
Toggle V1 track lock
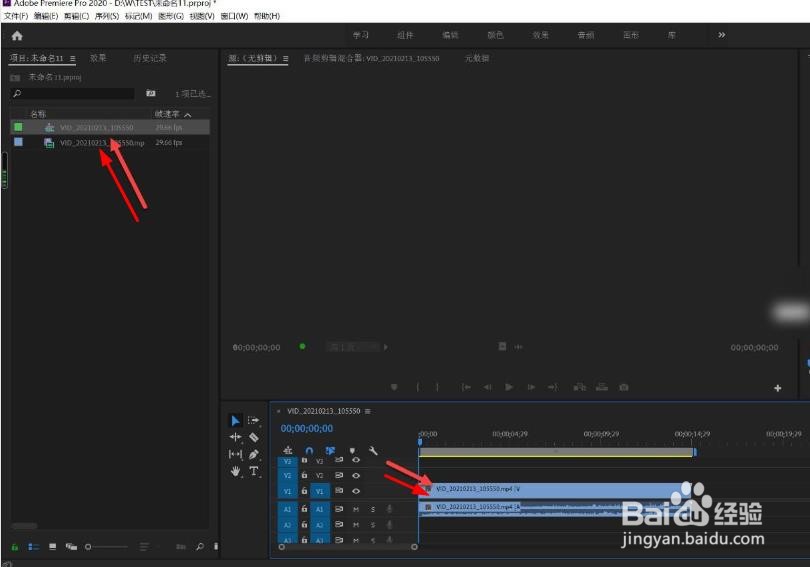click(304, 491)
